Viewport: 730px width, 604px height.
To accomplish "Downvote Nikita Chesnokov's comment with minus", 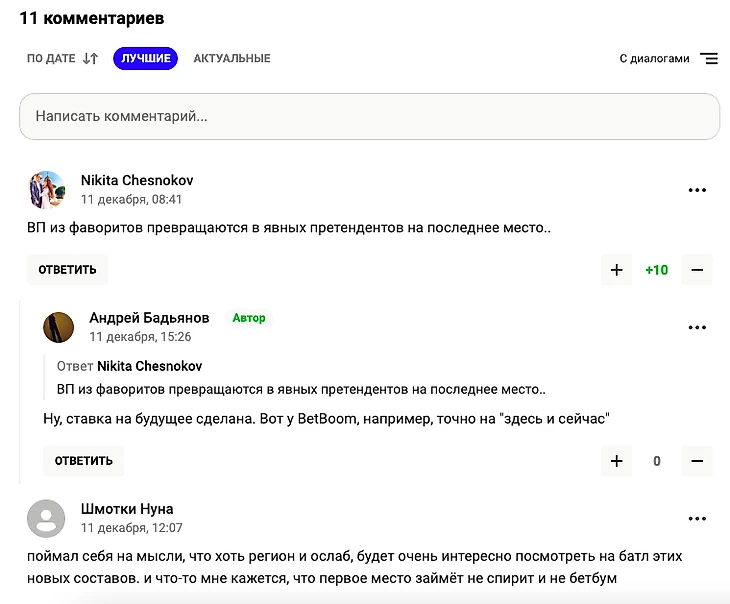I will coord(697,270).
